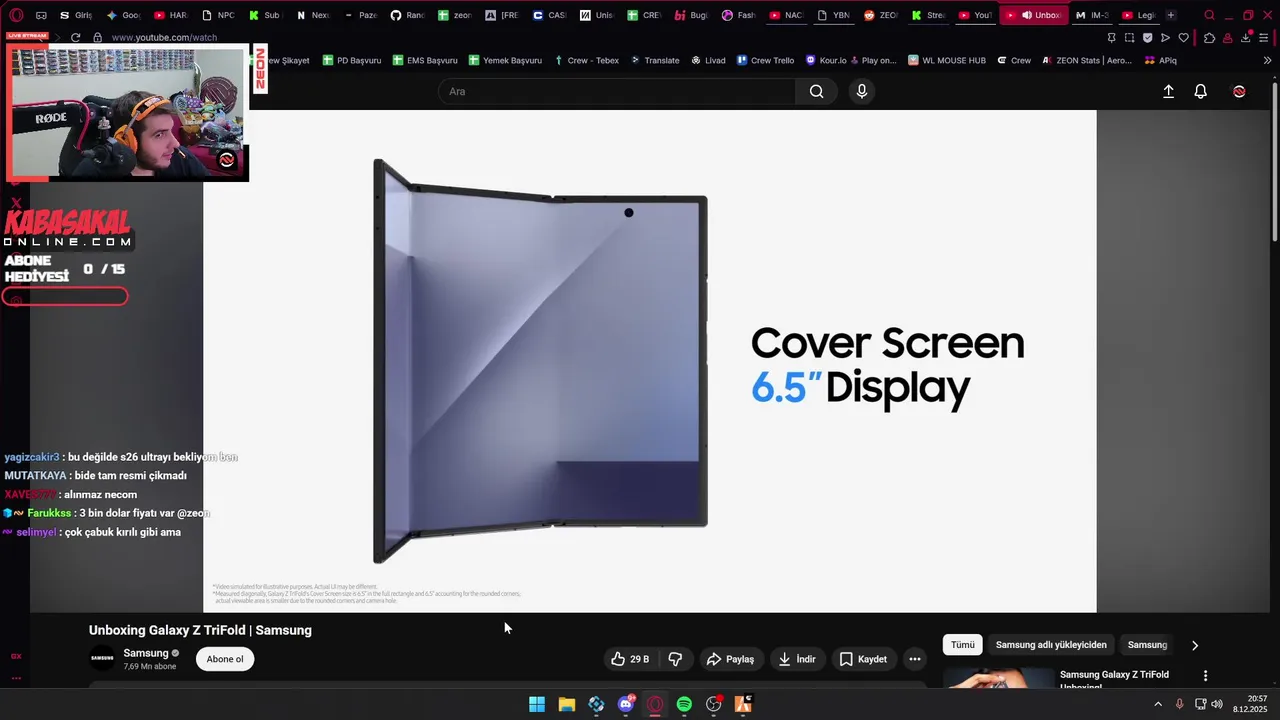Open the Samsung channel name link
This screenshot has height=720, width=1280.
pyautogui.click(x=146, y=653)
